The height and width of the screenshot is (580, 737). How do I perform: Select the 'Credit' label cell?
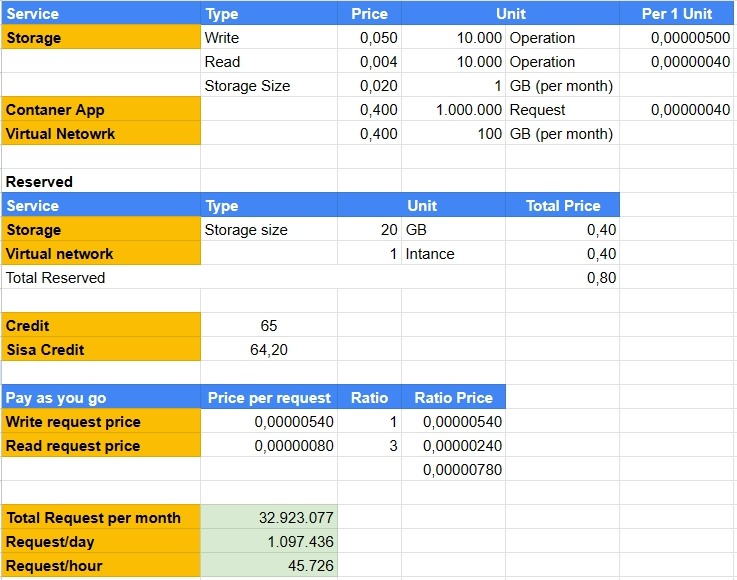click(101, 325)
